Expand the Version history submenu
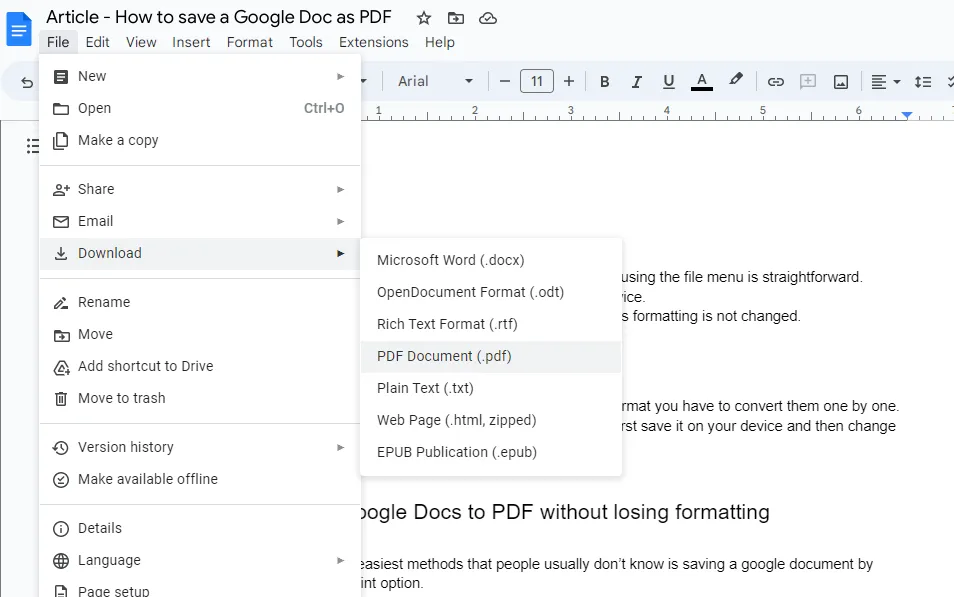This screenshot has height=597, width=954. click(200, 447)
